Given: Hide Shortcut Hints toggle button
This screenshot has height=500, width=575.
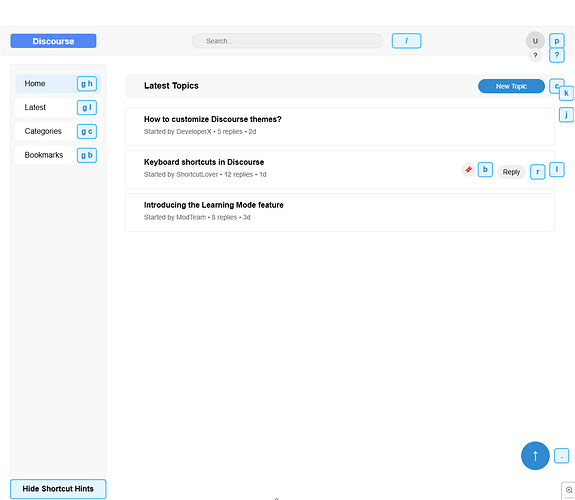Looking at the screenshot, I should [x=58, y=489].
